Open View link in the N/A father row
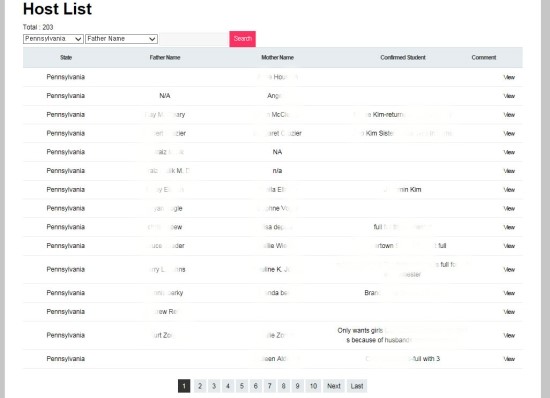550x398 pixels. click(x=509, y=96)
